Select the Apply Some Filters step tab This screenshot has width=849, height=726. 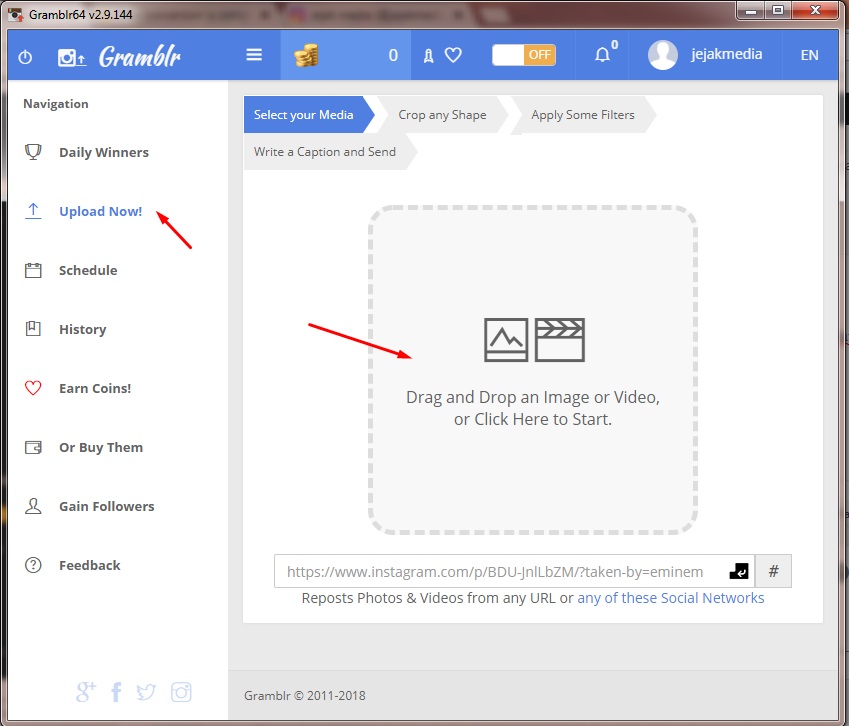pyautogui.click(x=583, y=115)
